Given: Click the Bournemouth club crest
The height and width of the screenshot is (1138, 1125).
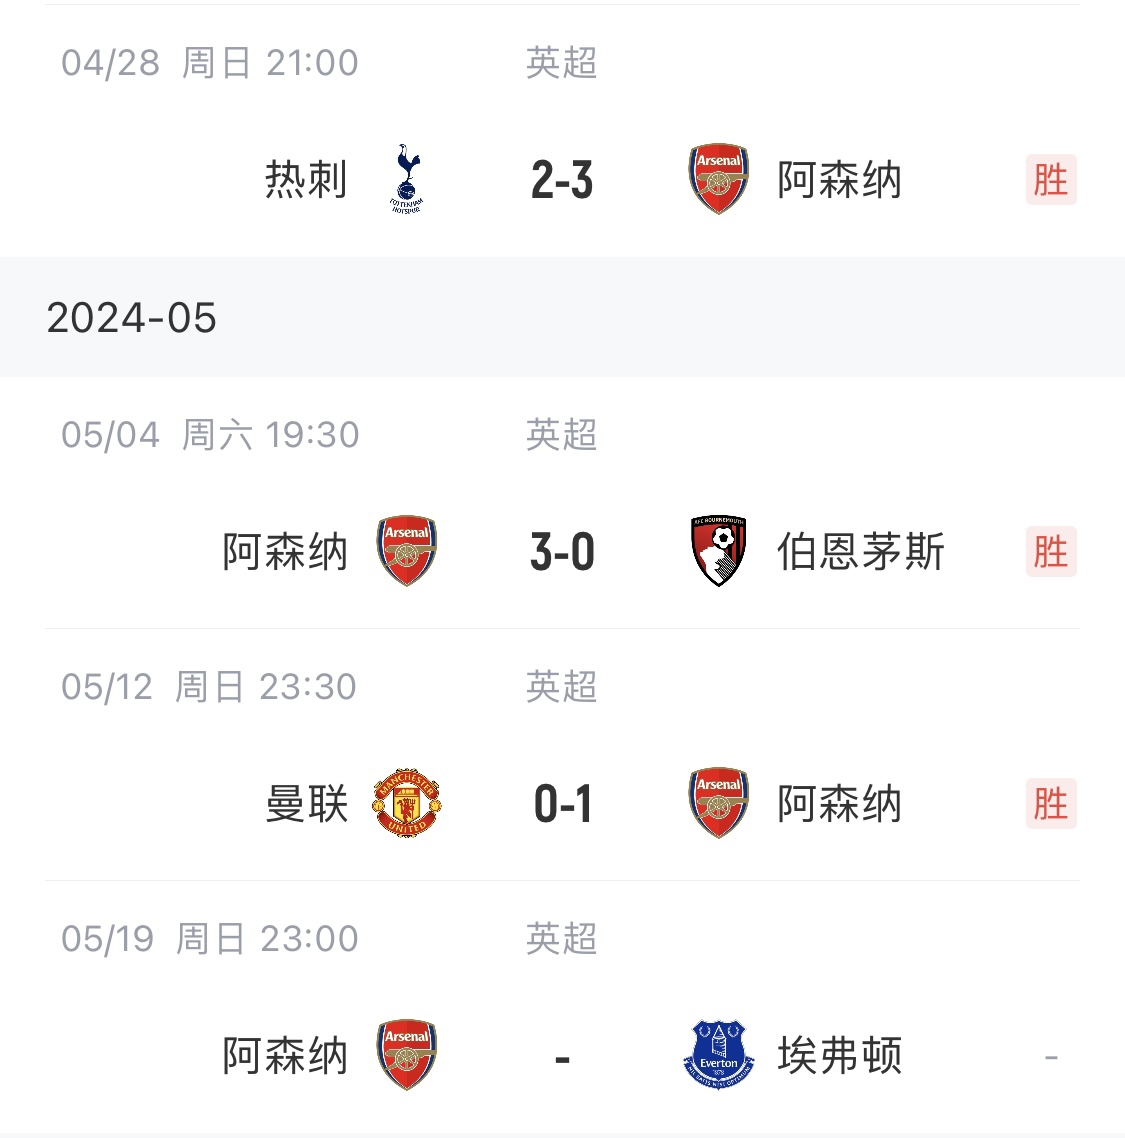Looking at the screenshot, I should (x=718, y=551).
